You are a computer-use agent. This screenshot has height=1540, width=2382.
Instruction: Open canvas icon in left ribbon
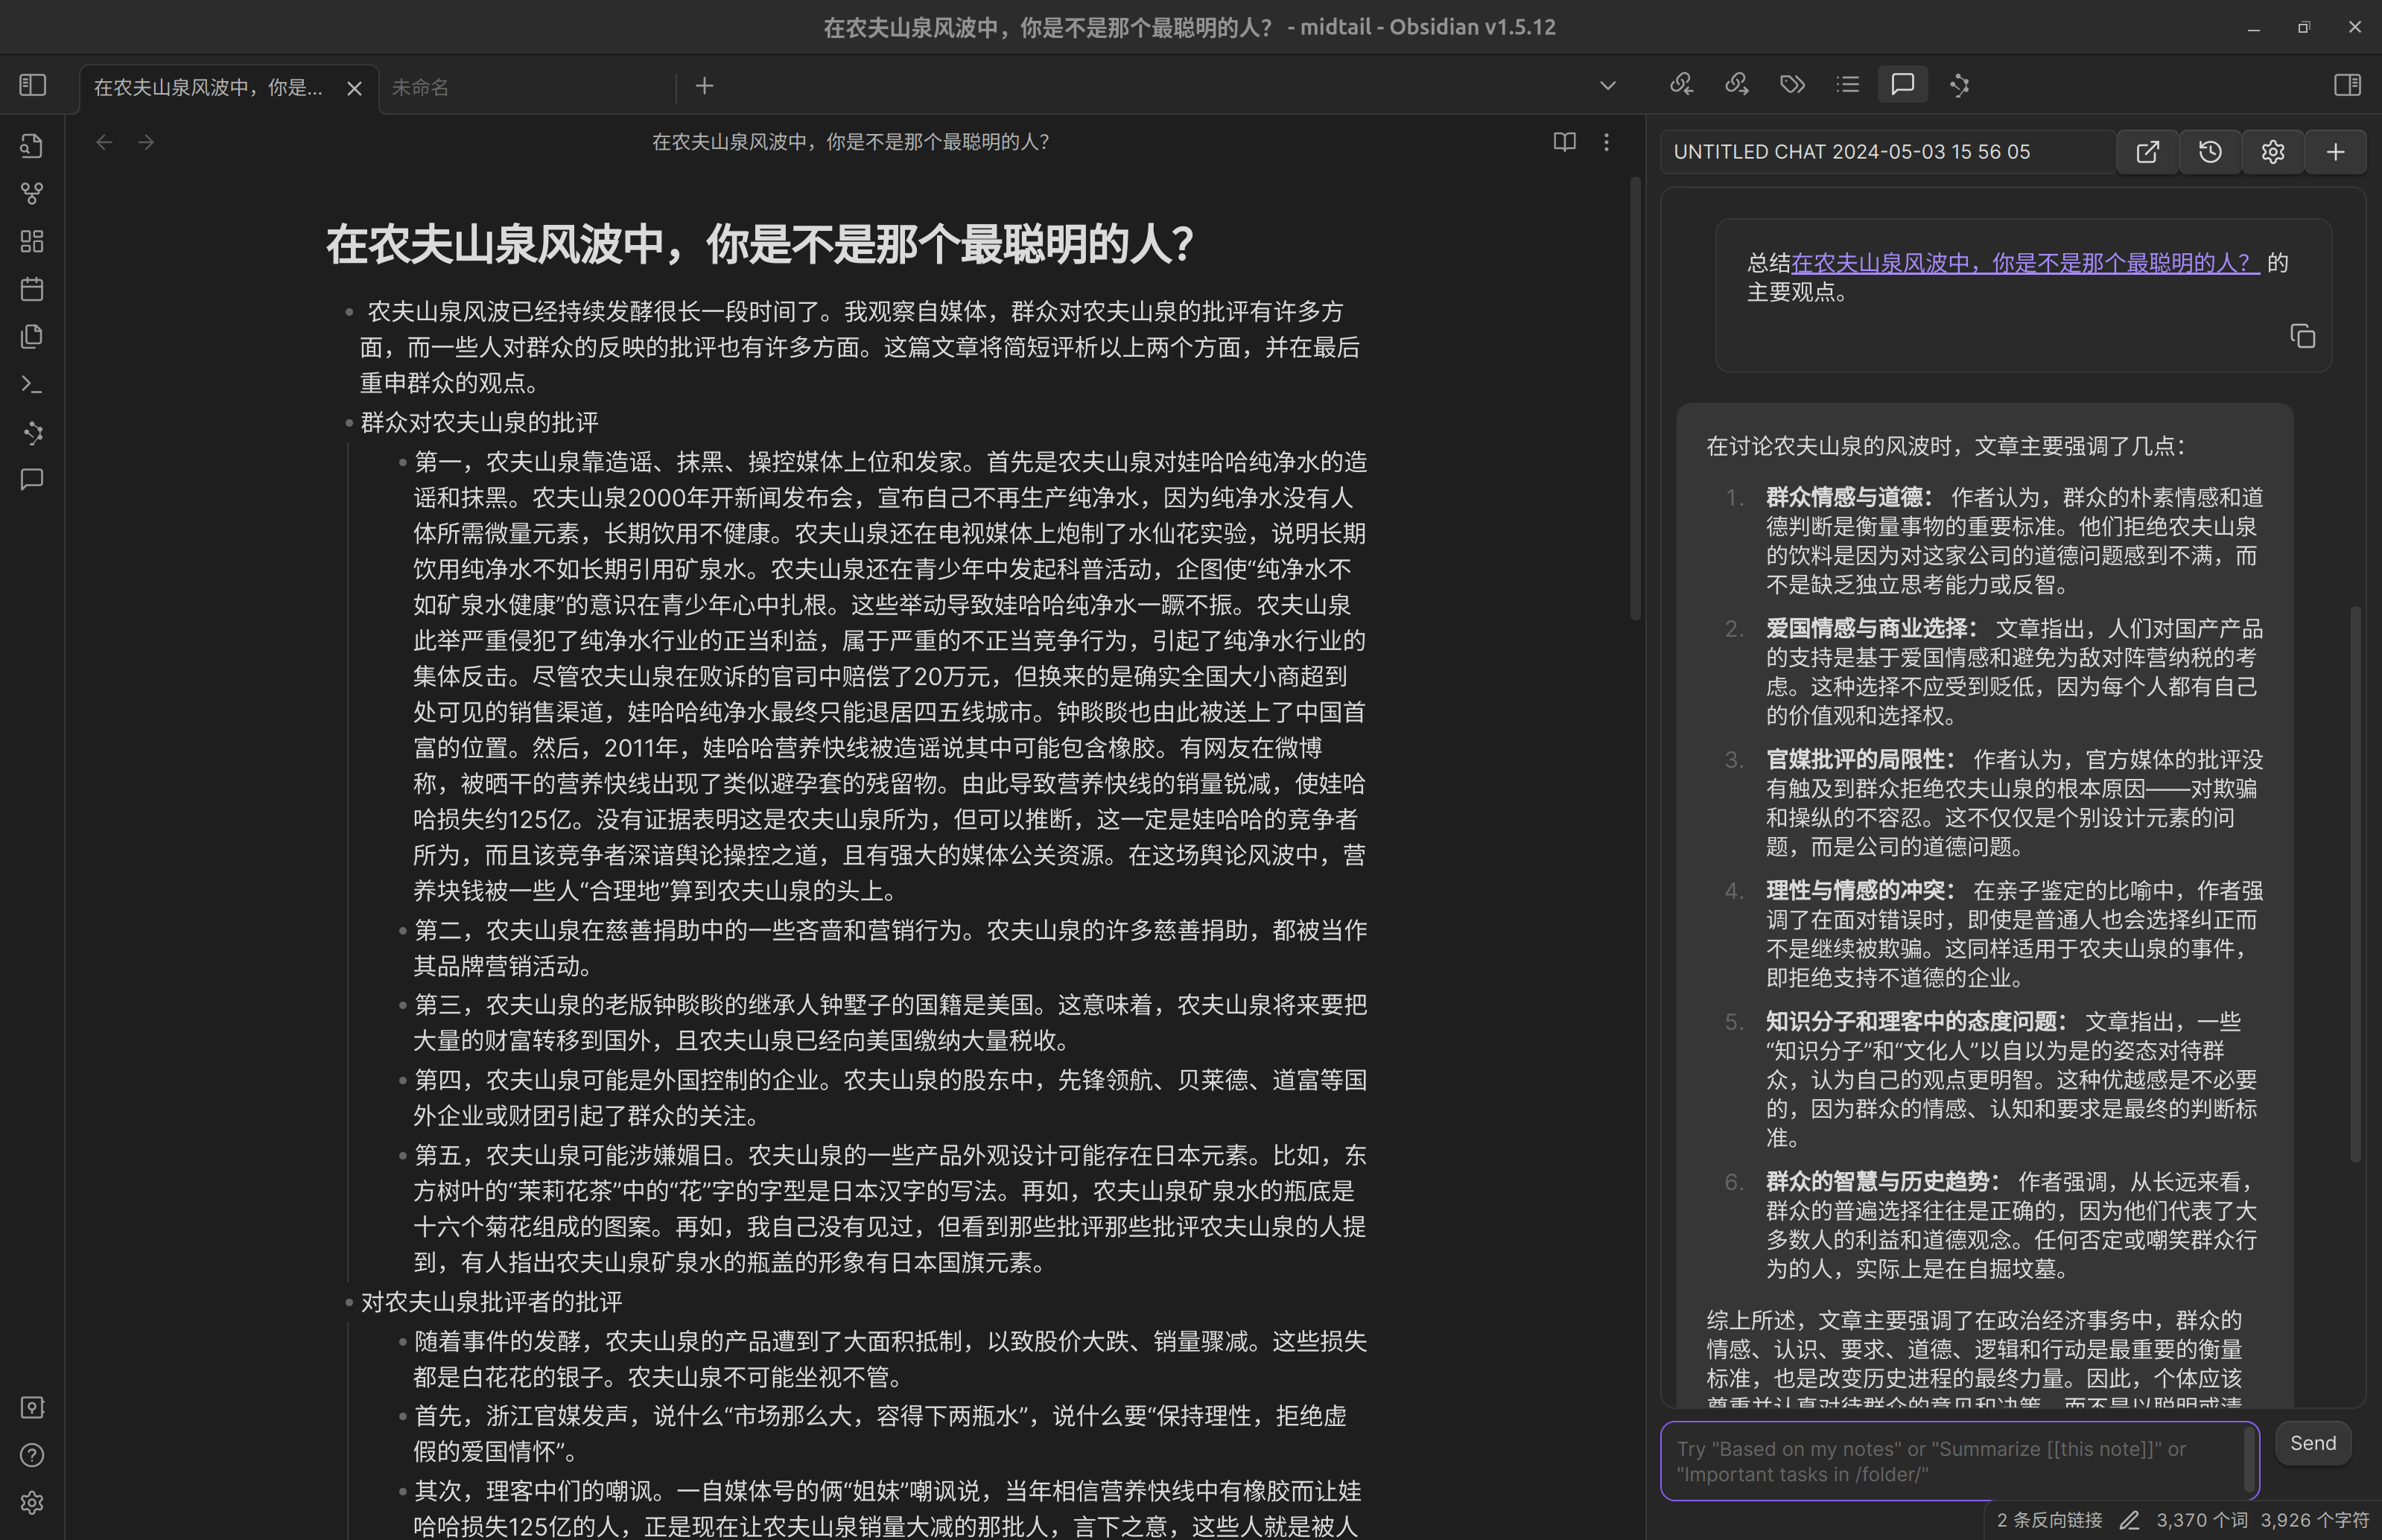32,242
